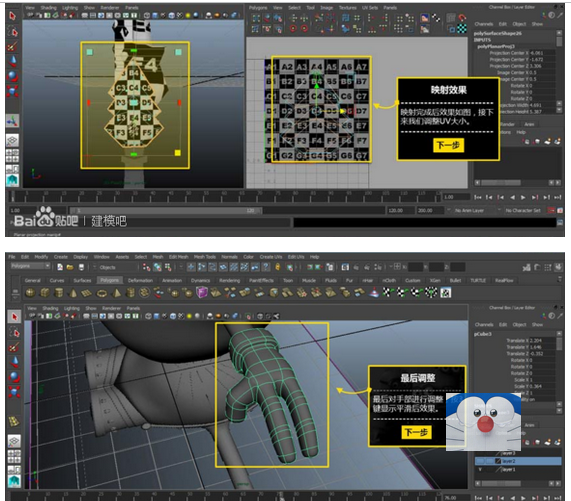The width and height of the screenshot is (571, 501).
Task: Click the Show Manipulator tool in the top toolbox
Action: 12,121
